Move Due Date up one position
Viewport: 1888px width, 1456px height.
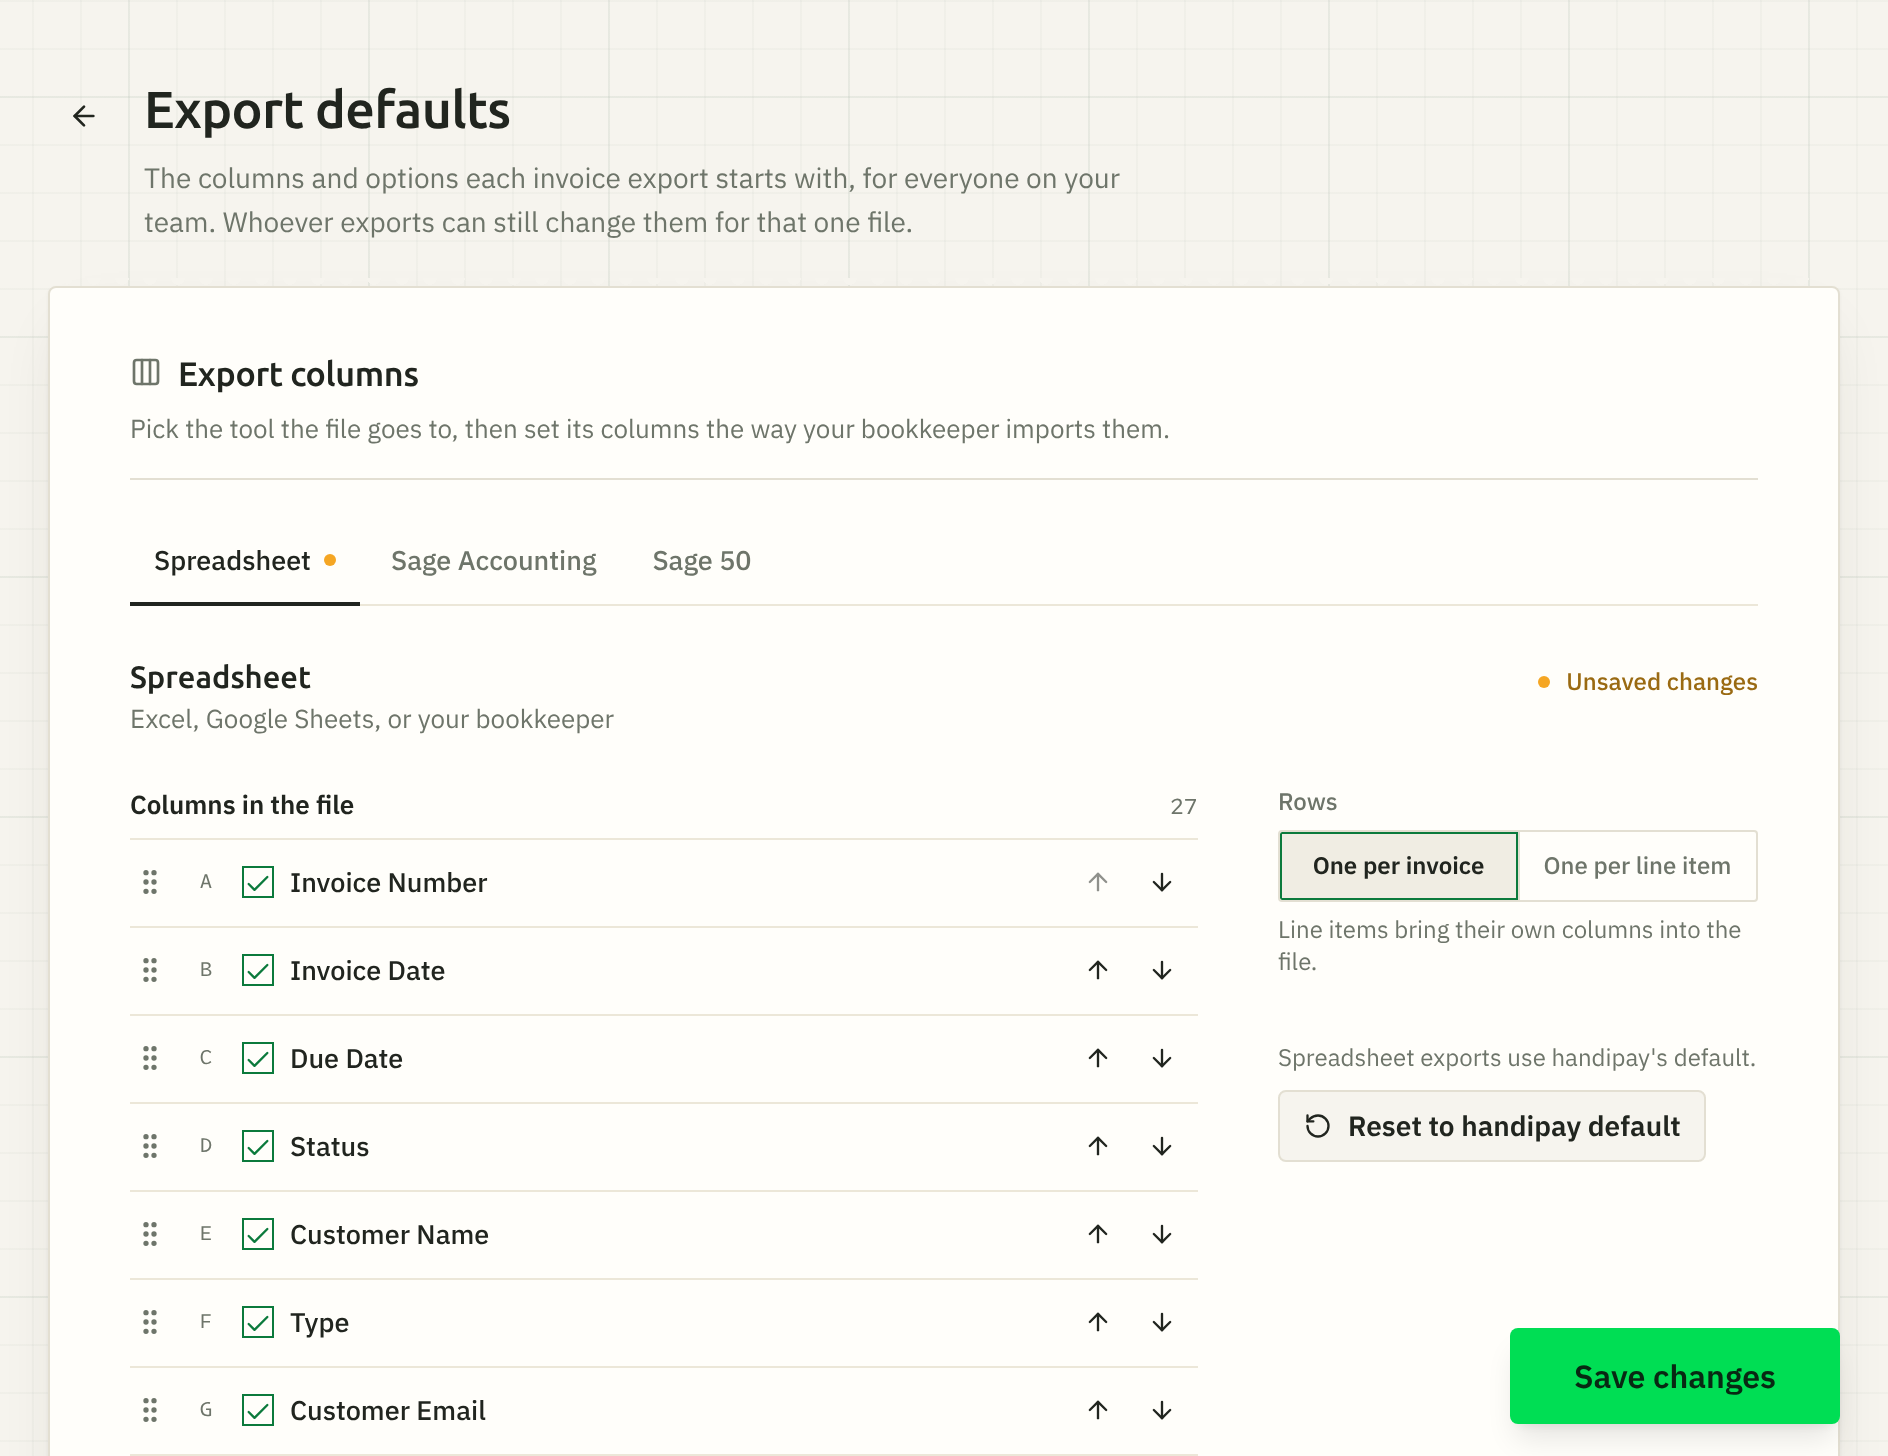1098,1058
